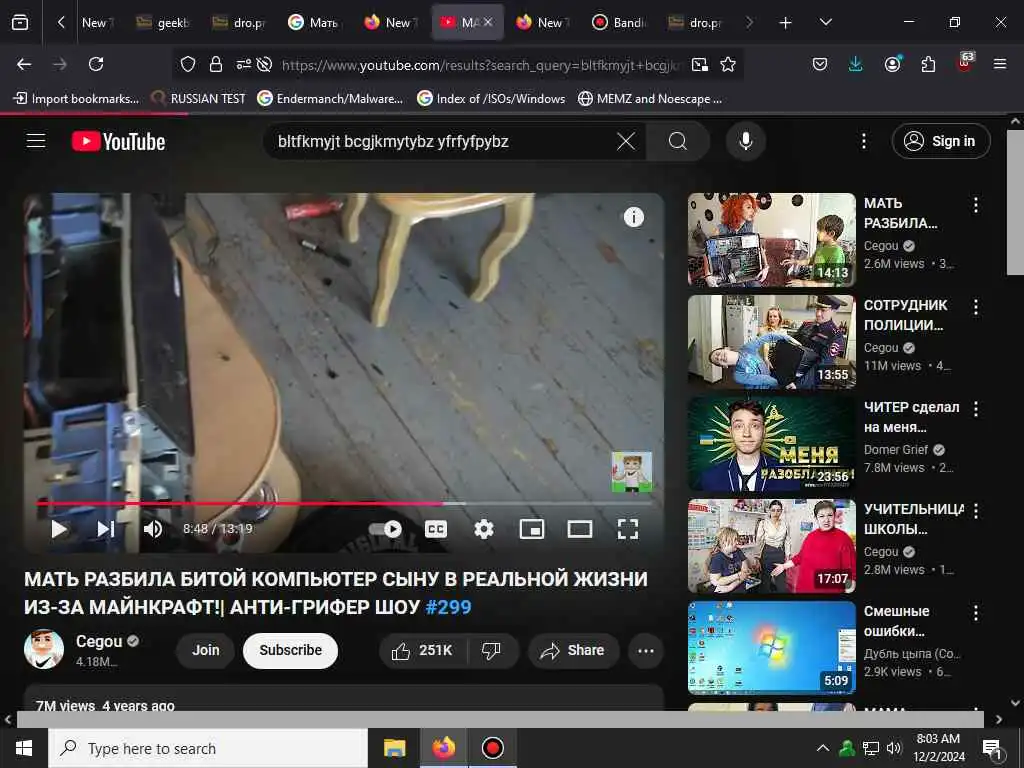Click in the YouTube search field

coord(443,141)
